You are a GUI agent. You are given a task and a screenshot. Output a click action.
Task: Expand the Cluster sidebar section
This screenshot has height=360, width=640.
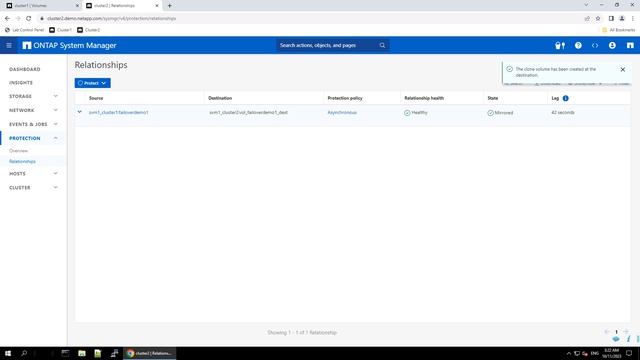[56, 188]
